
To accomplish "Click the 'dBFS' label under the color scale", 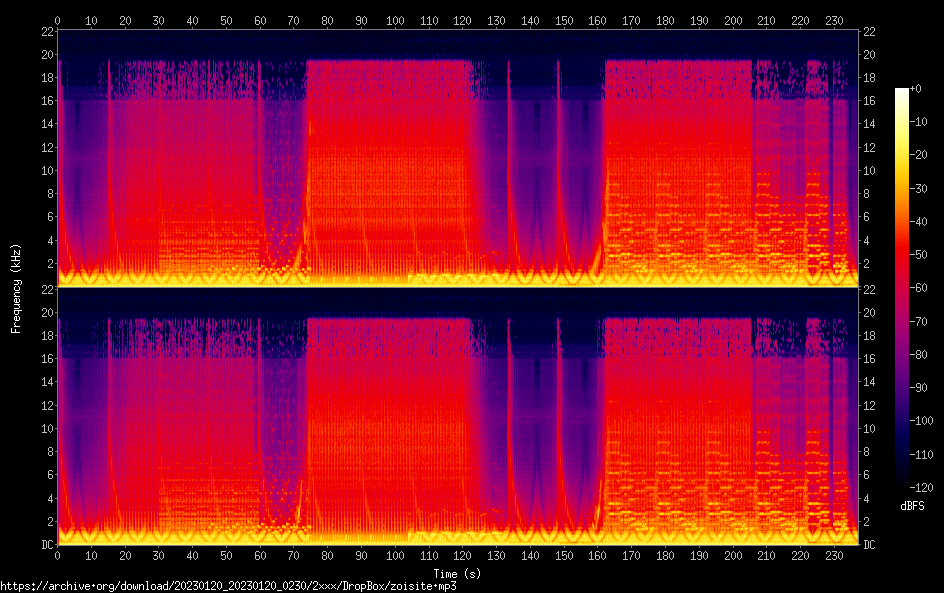I will pos(912,507).
